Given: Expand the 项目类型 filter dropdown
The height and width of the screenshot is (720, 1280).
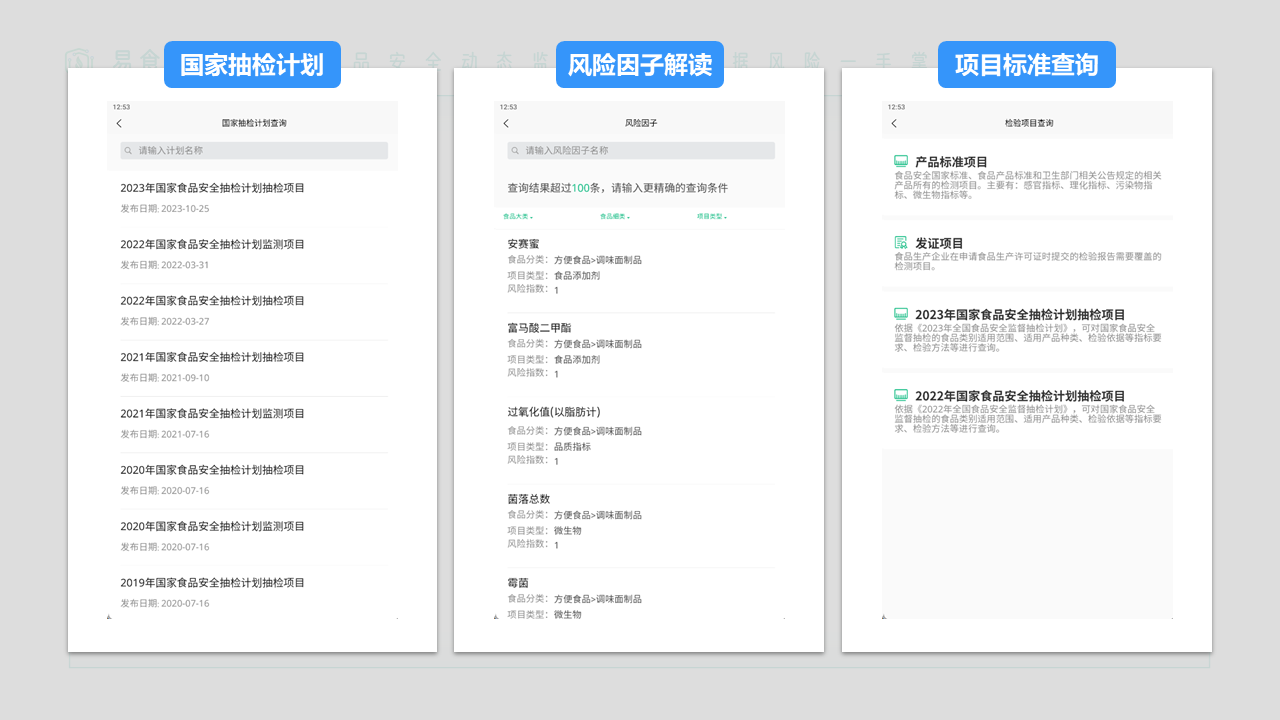Looking at the screenshot, I should pos(712,216).
